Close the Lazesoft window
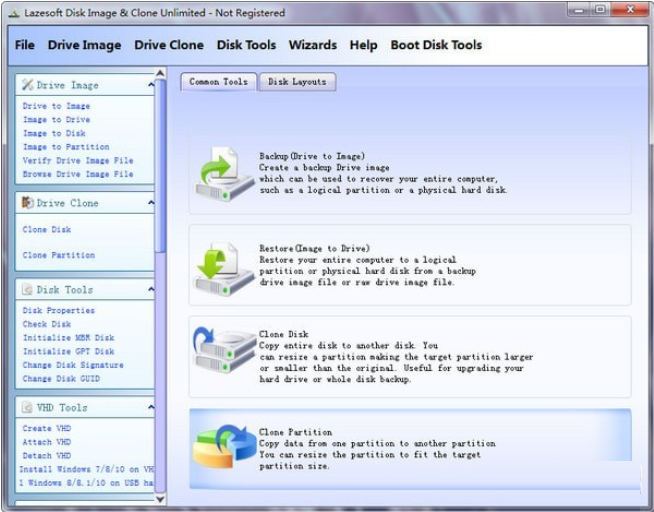654x512 pixels. [630, 10]
